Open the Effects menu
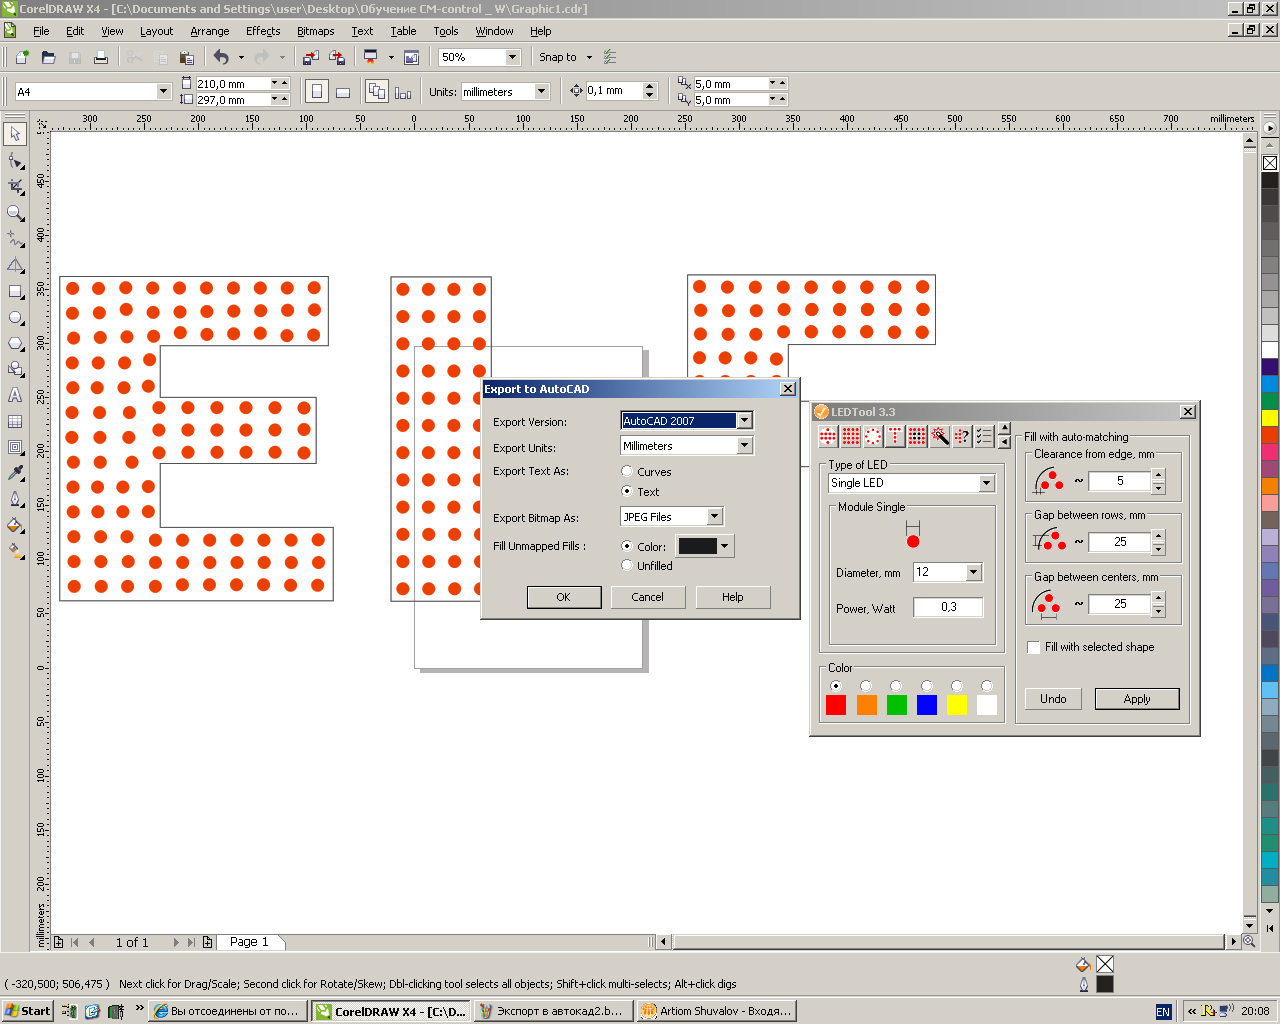This screenshot has width=1280, height=1024. pyautogui.click(x=263, y=31)
